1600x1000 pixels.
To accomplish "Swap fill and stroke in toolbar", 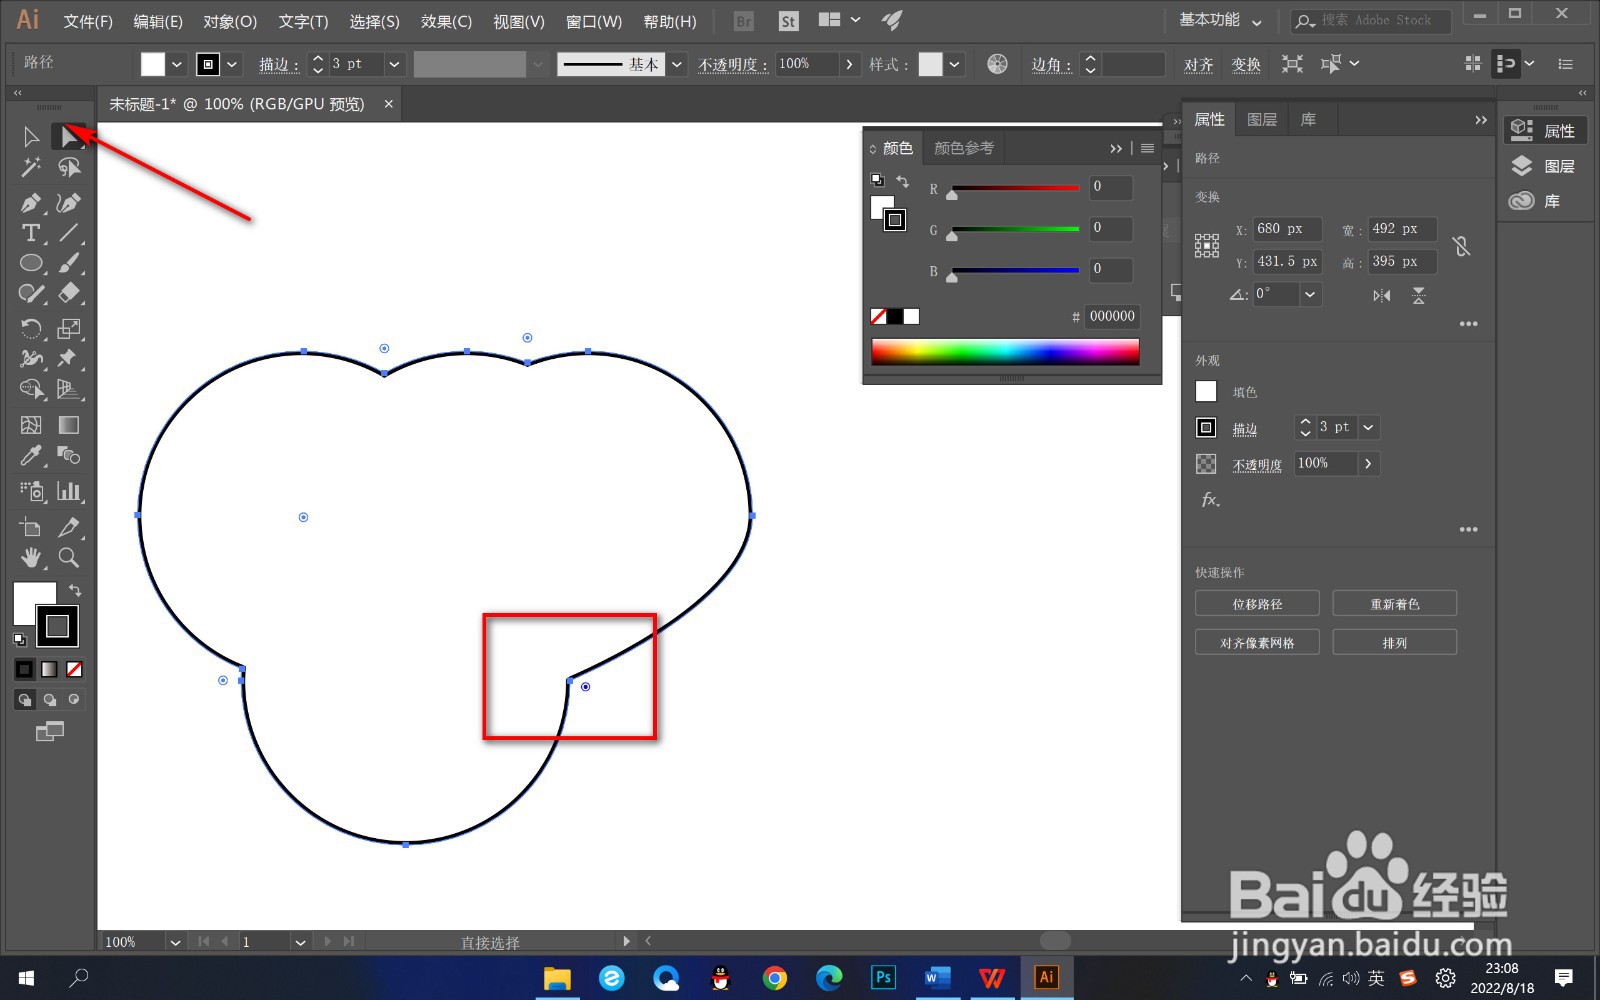I will tap(75, 590).
